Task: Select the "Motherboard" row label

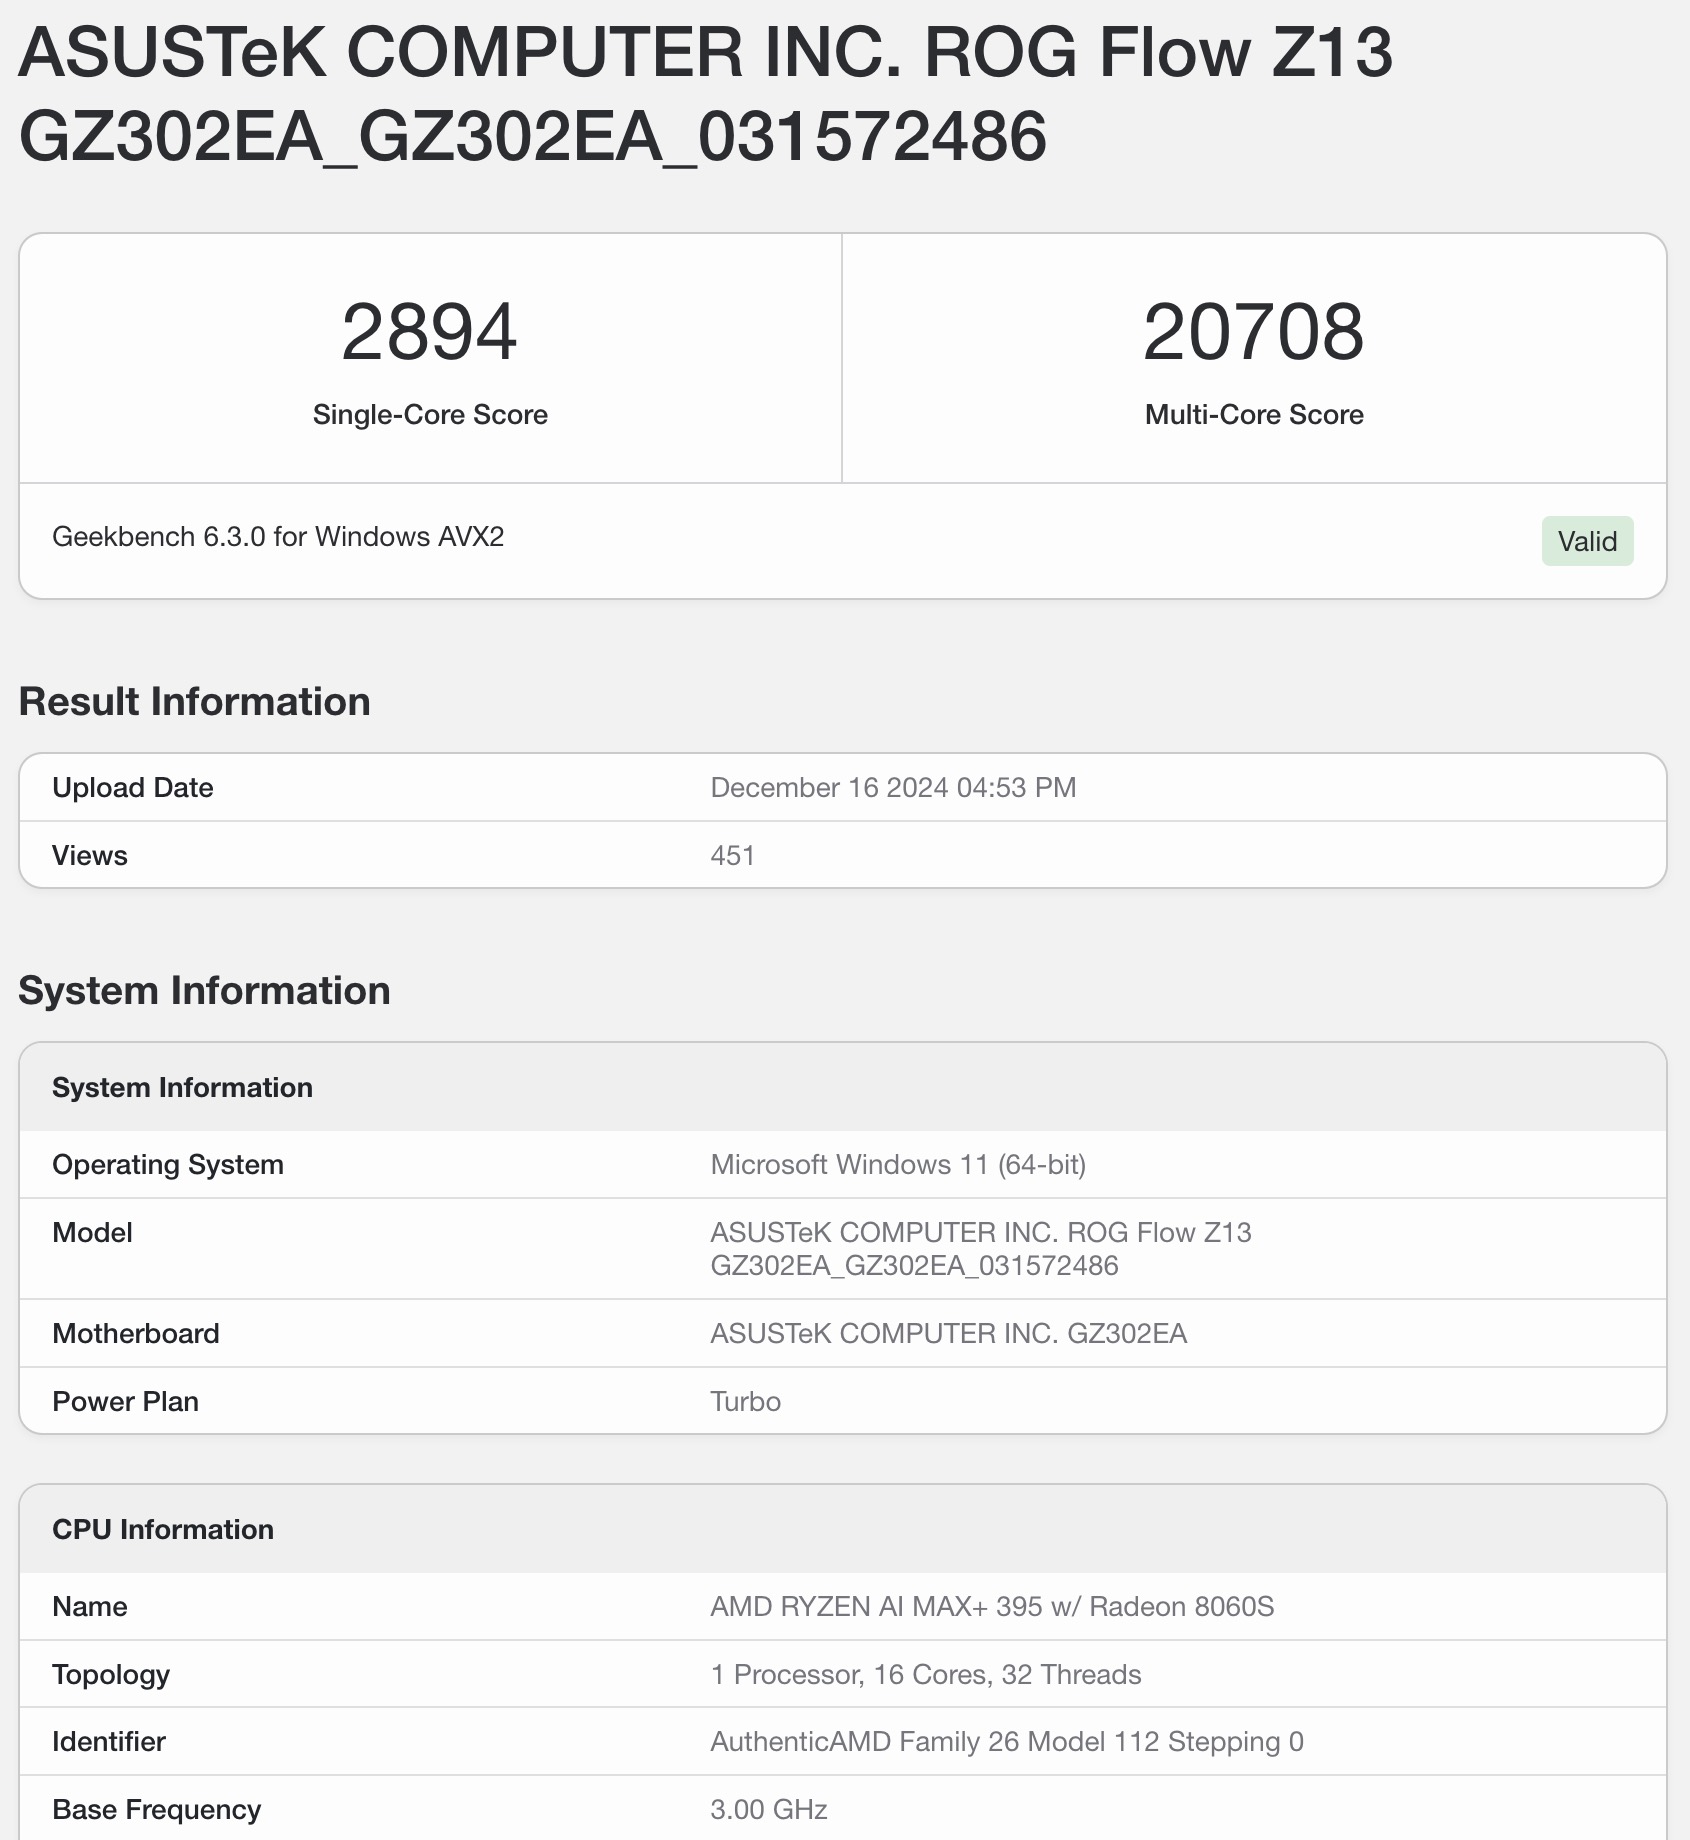Action: pos(136,1334)
